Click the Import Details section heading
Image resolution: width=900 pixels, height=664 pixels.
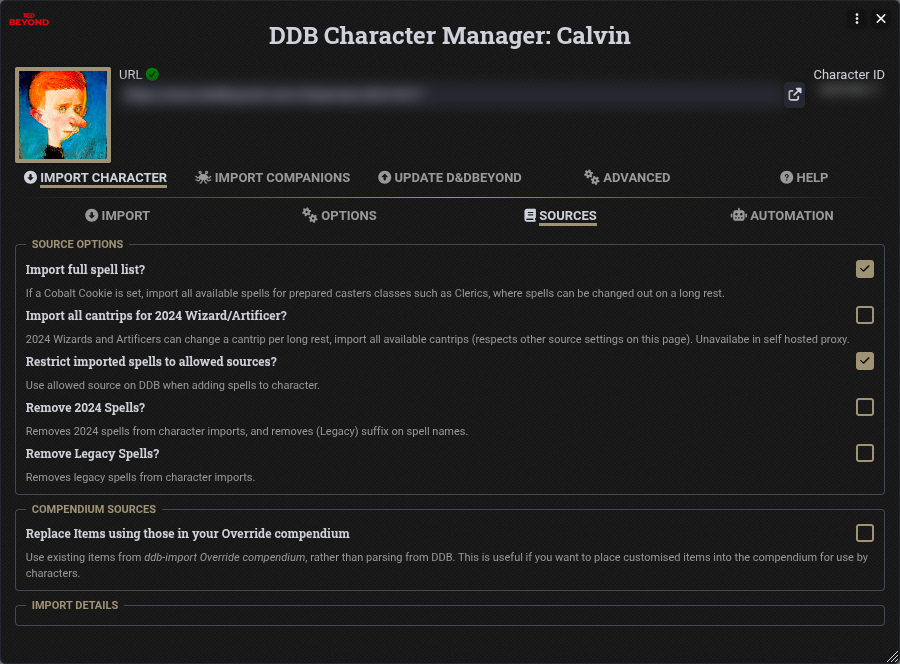[75, 605]
